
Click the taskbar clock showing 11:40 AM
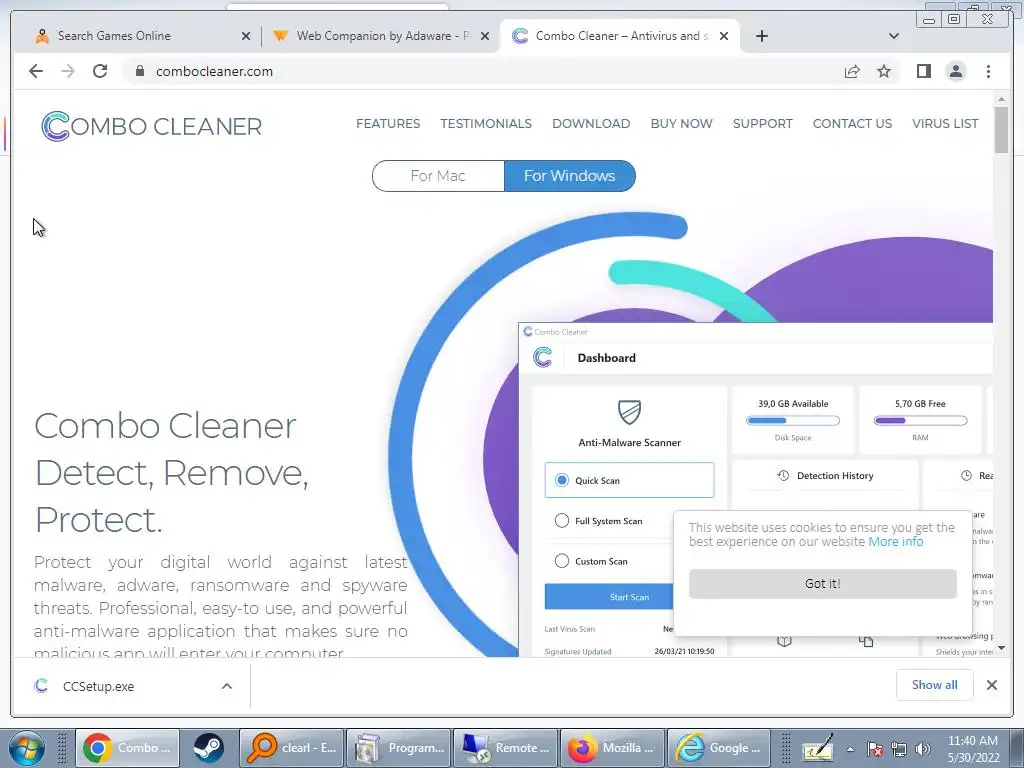(973, 748)
